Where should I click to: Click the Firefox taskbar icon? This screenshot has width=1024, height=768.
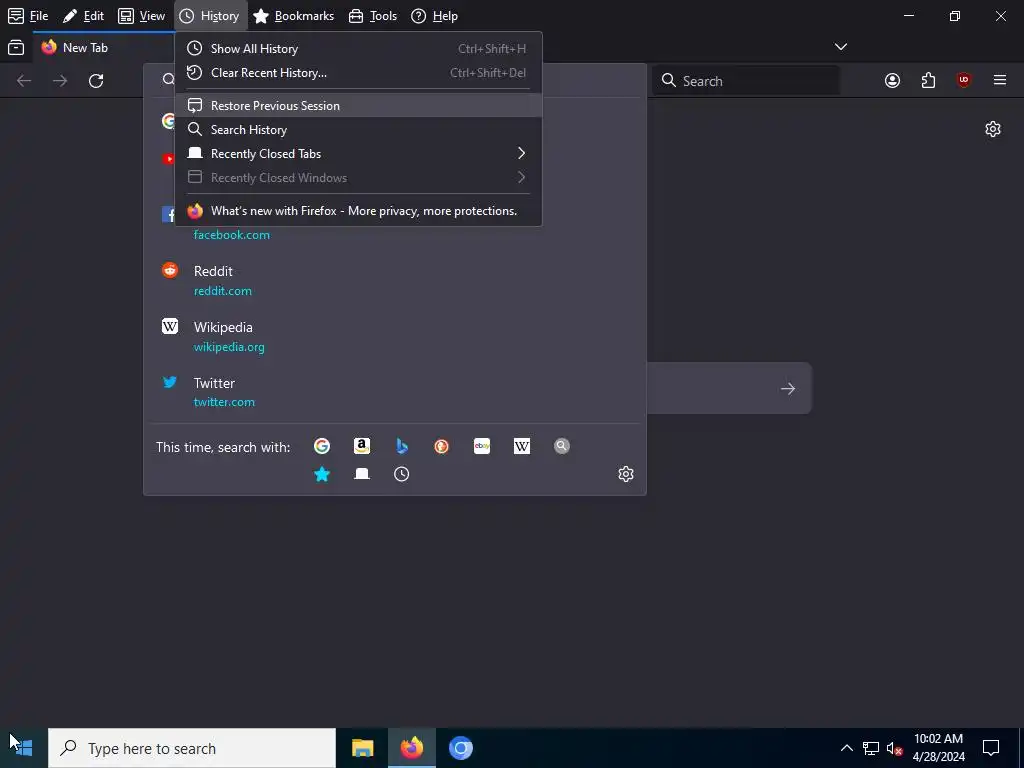point(411,748)
